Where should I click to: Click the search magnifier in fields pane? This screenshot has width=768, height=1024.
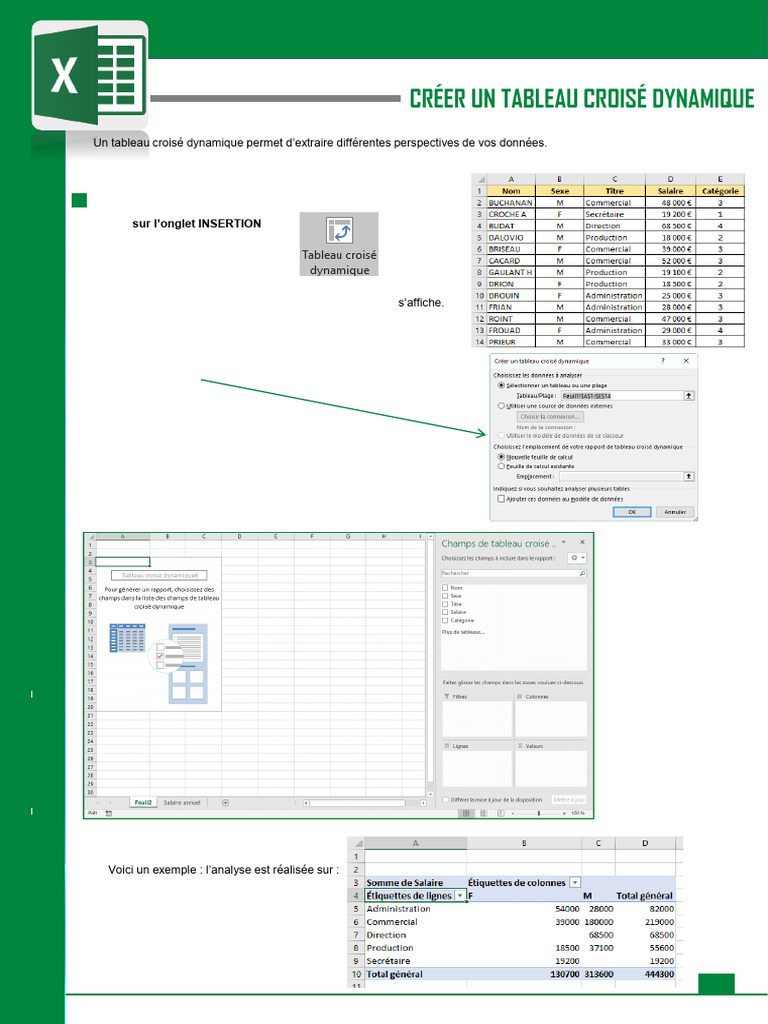click(583, 574)
